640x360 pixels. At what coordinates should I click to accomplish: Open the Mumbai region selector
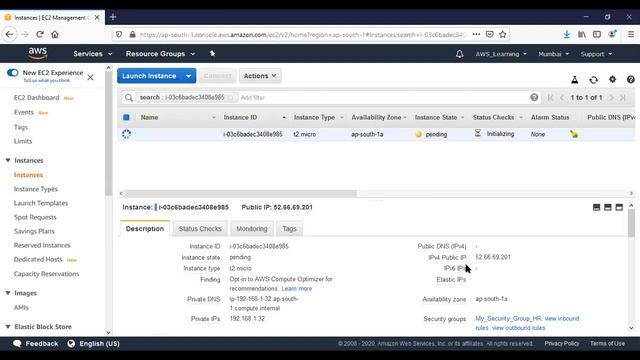click(x=553, y=54)
